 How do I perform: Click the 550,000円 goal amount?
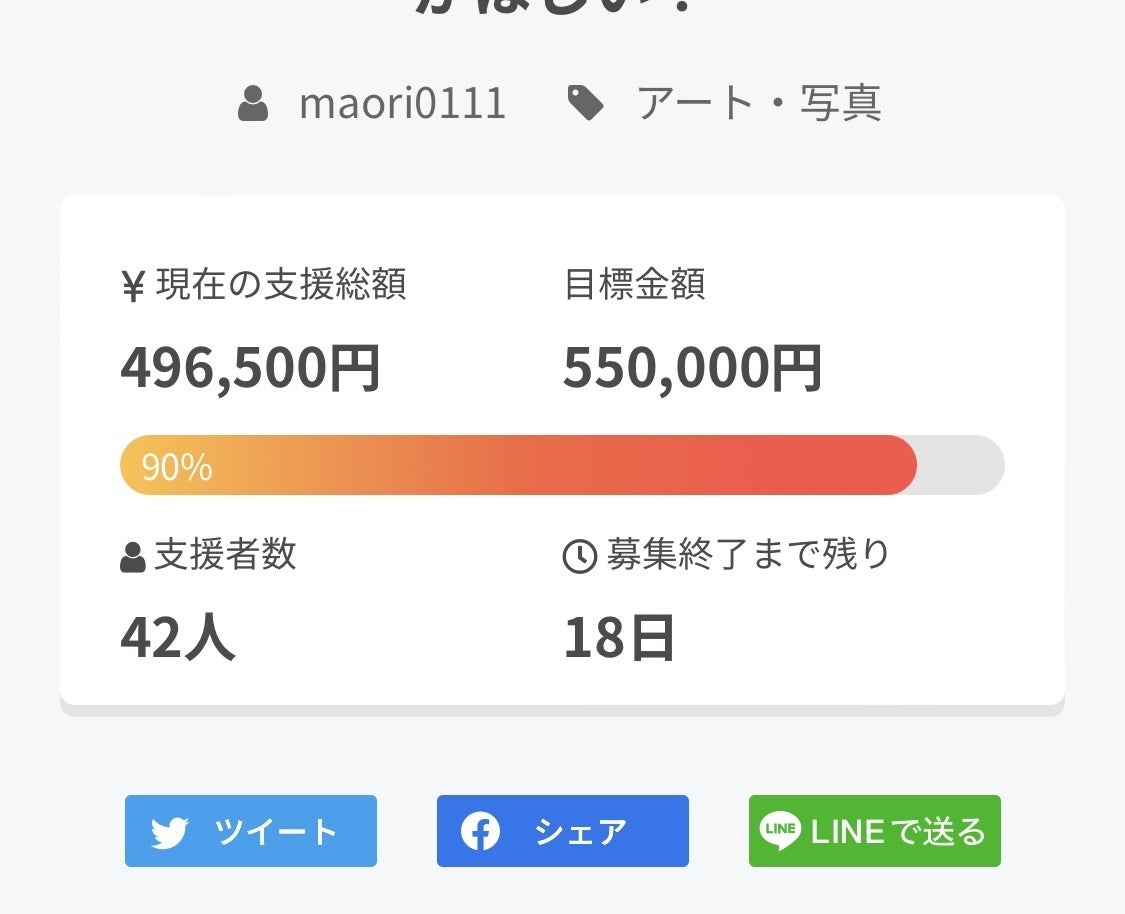coord(692,367)
